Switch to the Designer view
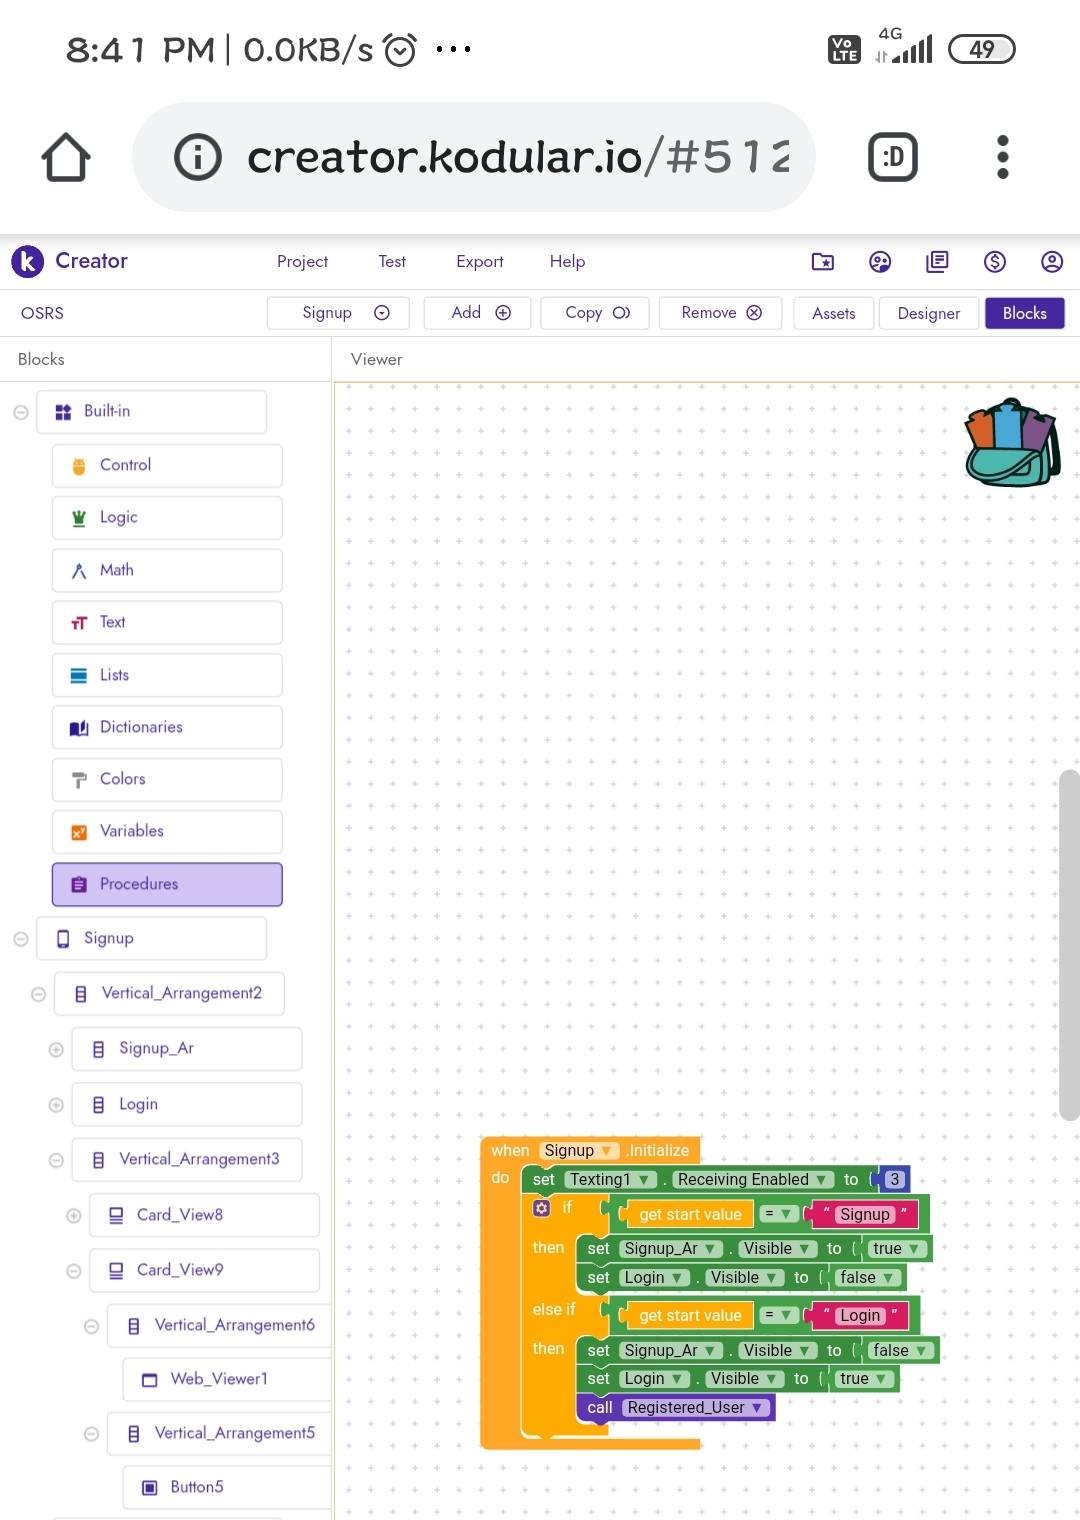Screen dimensions: 1080x1520 point(929,313)
